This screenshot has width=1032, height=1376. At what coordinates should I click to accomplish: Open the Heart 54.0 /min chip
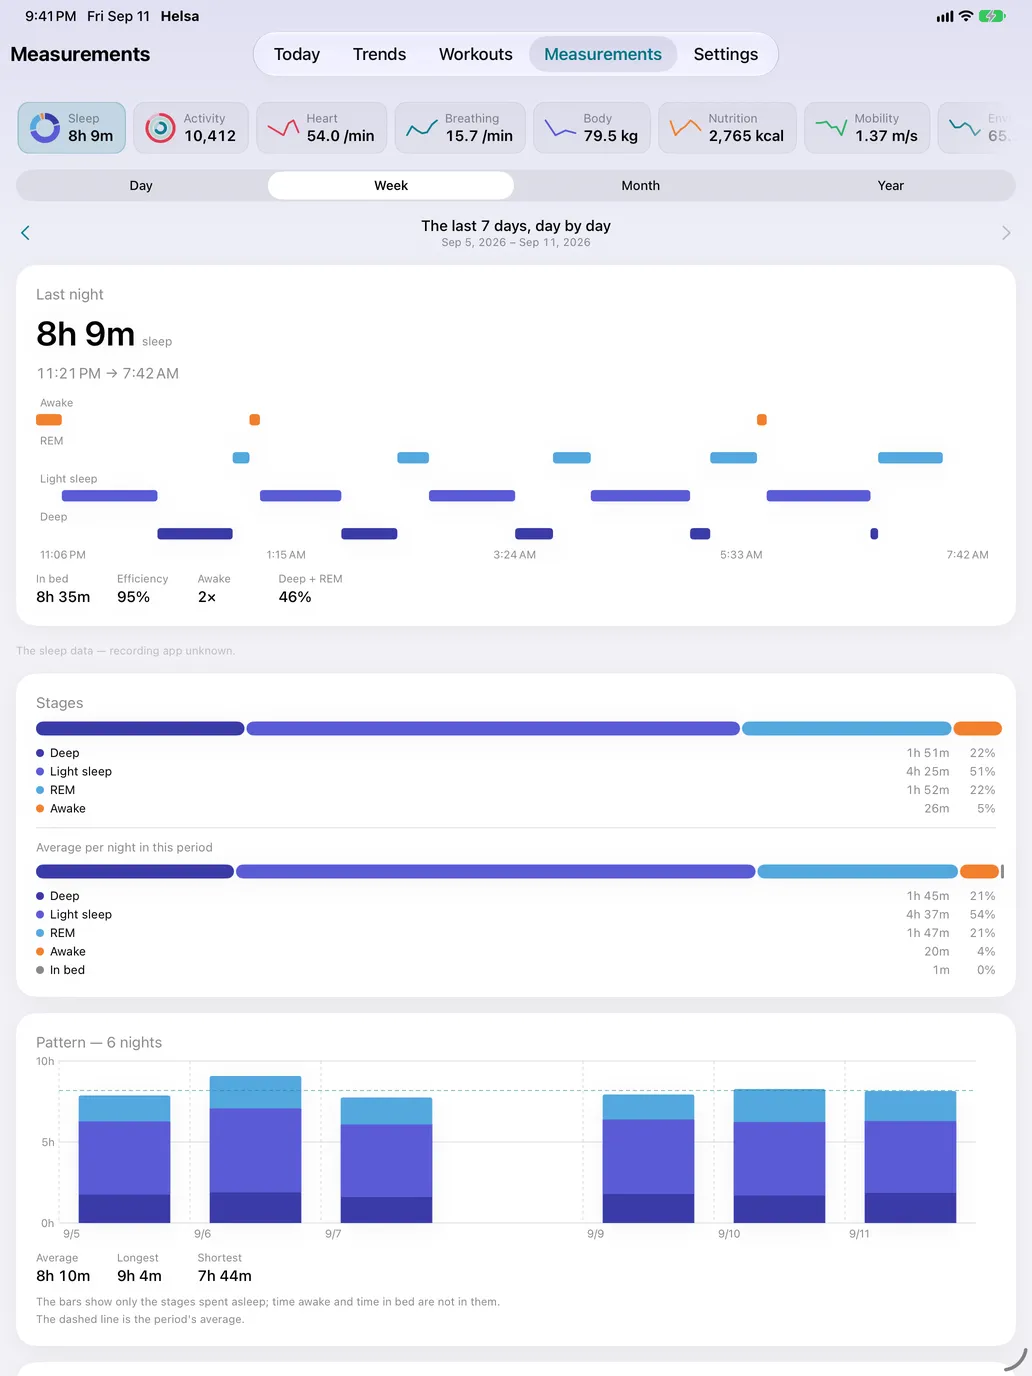(x=322, y=128)
